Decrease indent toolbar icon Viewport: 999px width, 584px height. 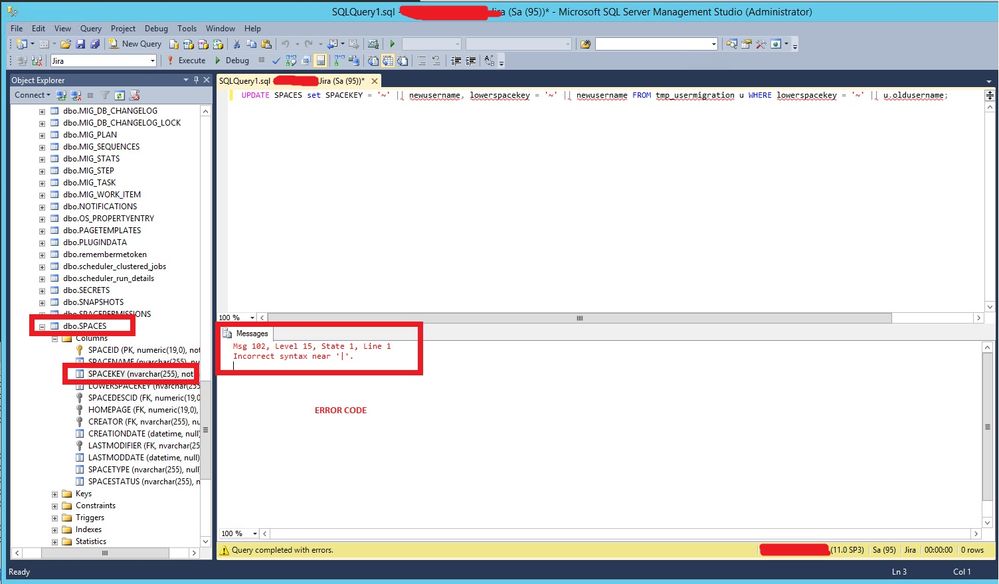click(456, 61)
